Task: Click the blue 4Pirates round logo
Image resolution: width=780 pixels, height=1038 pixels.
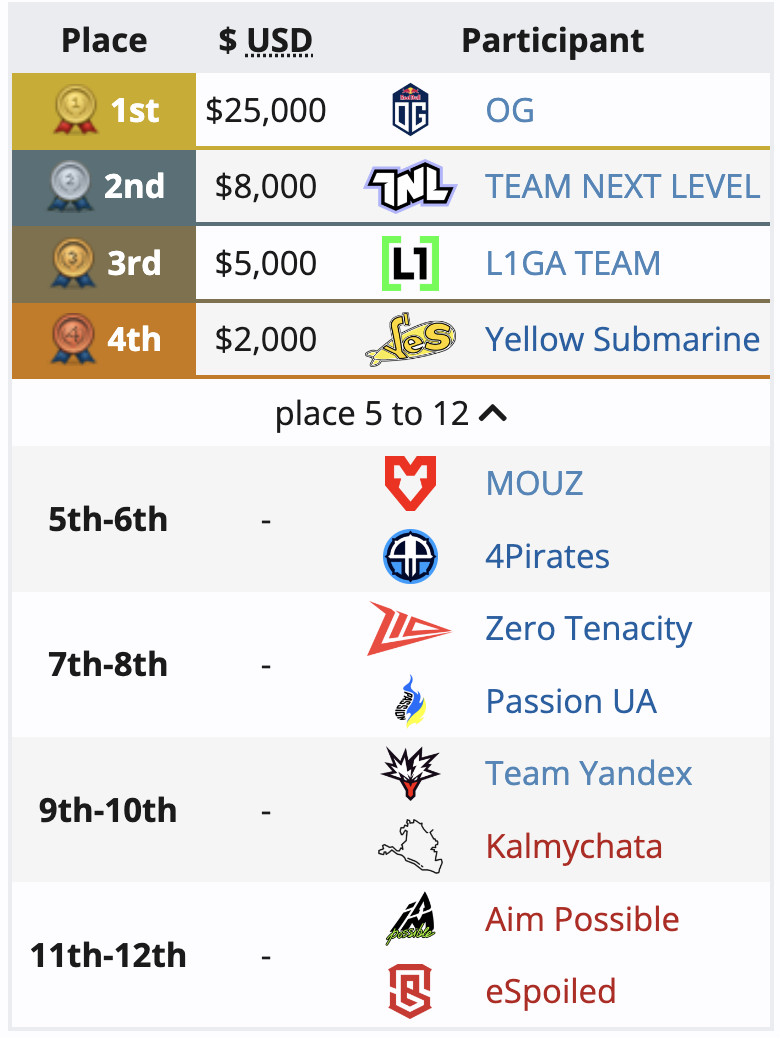Action: click(411, 556)
